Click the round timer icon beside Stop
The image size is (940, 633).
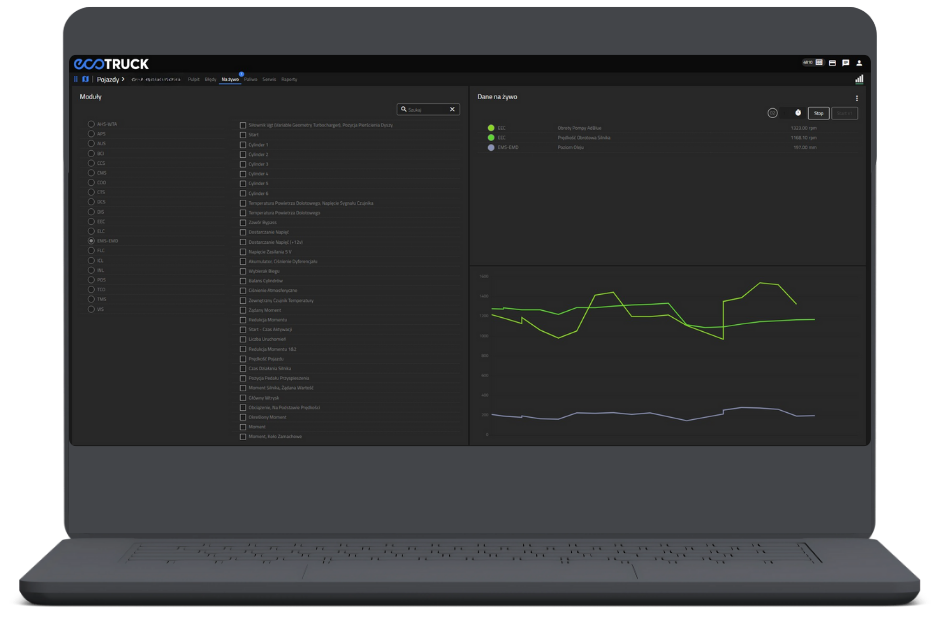pos(772,113)
